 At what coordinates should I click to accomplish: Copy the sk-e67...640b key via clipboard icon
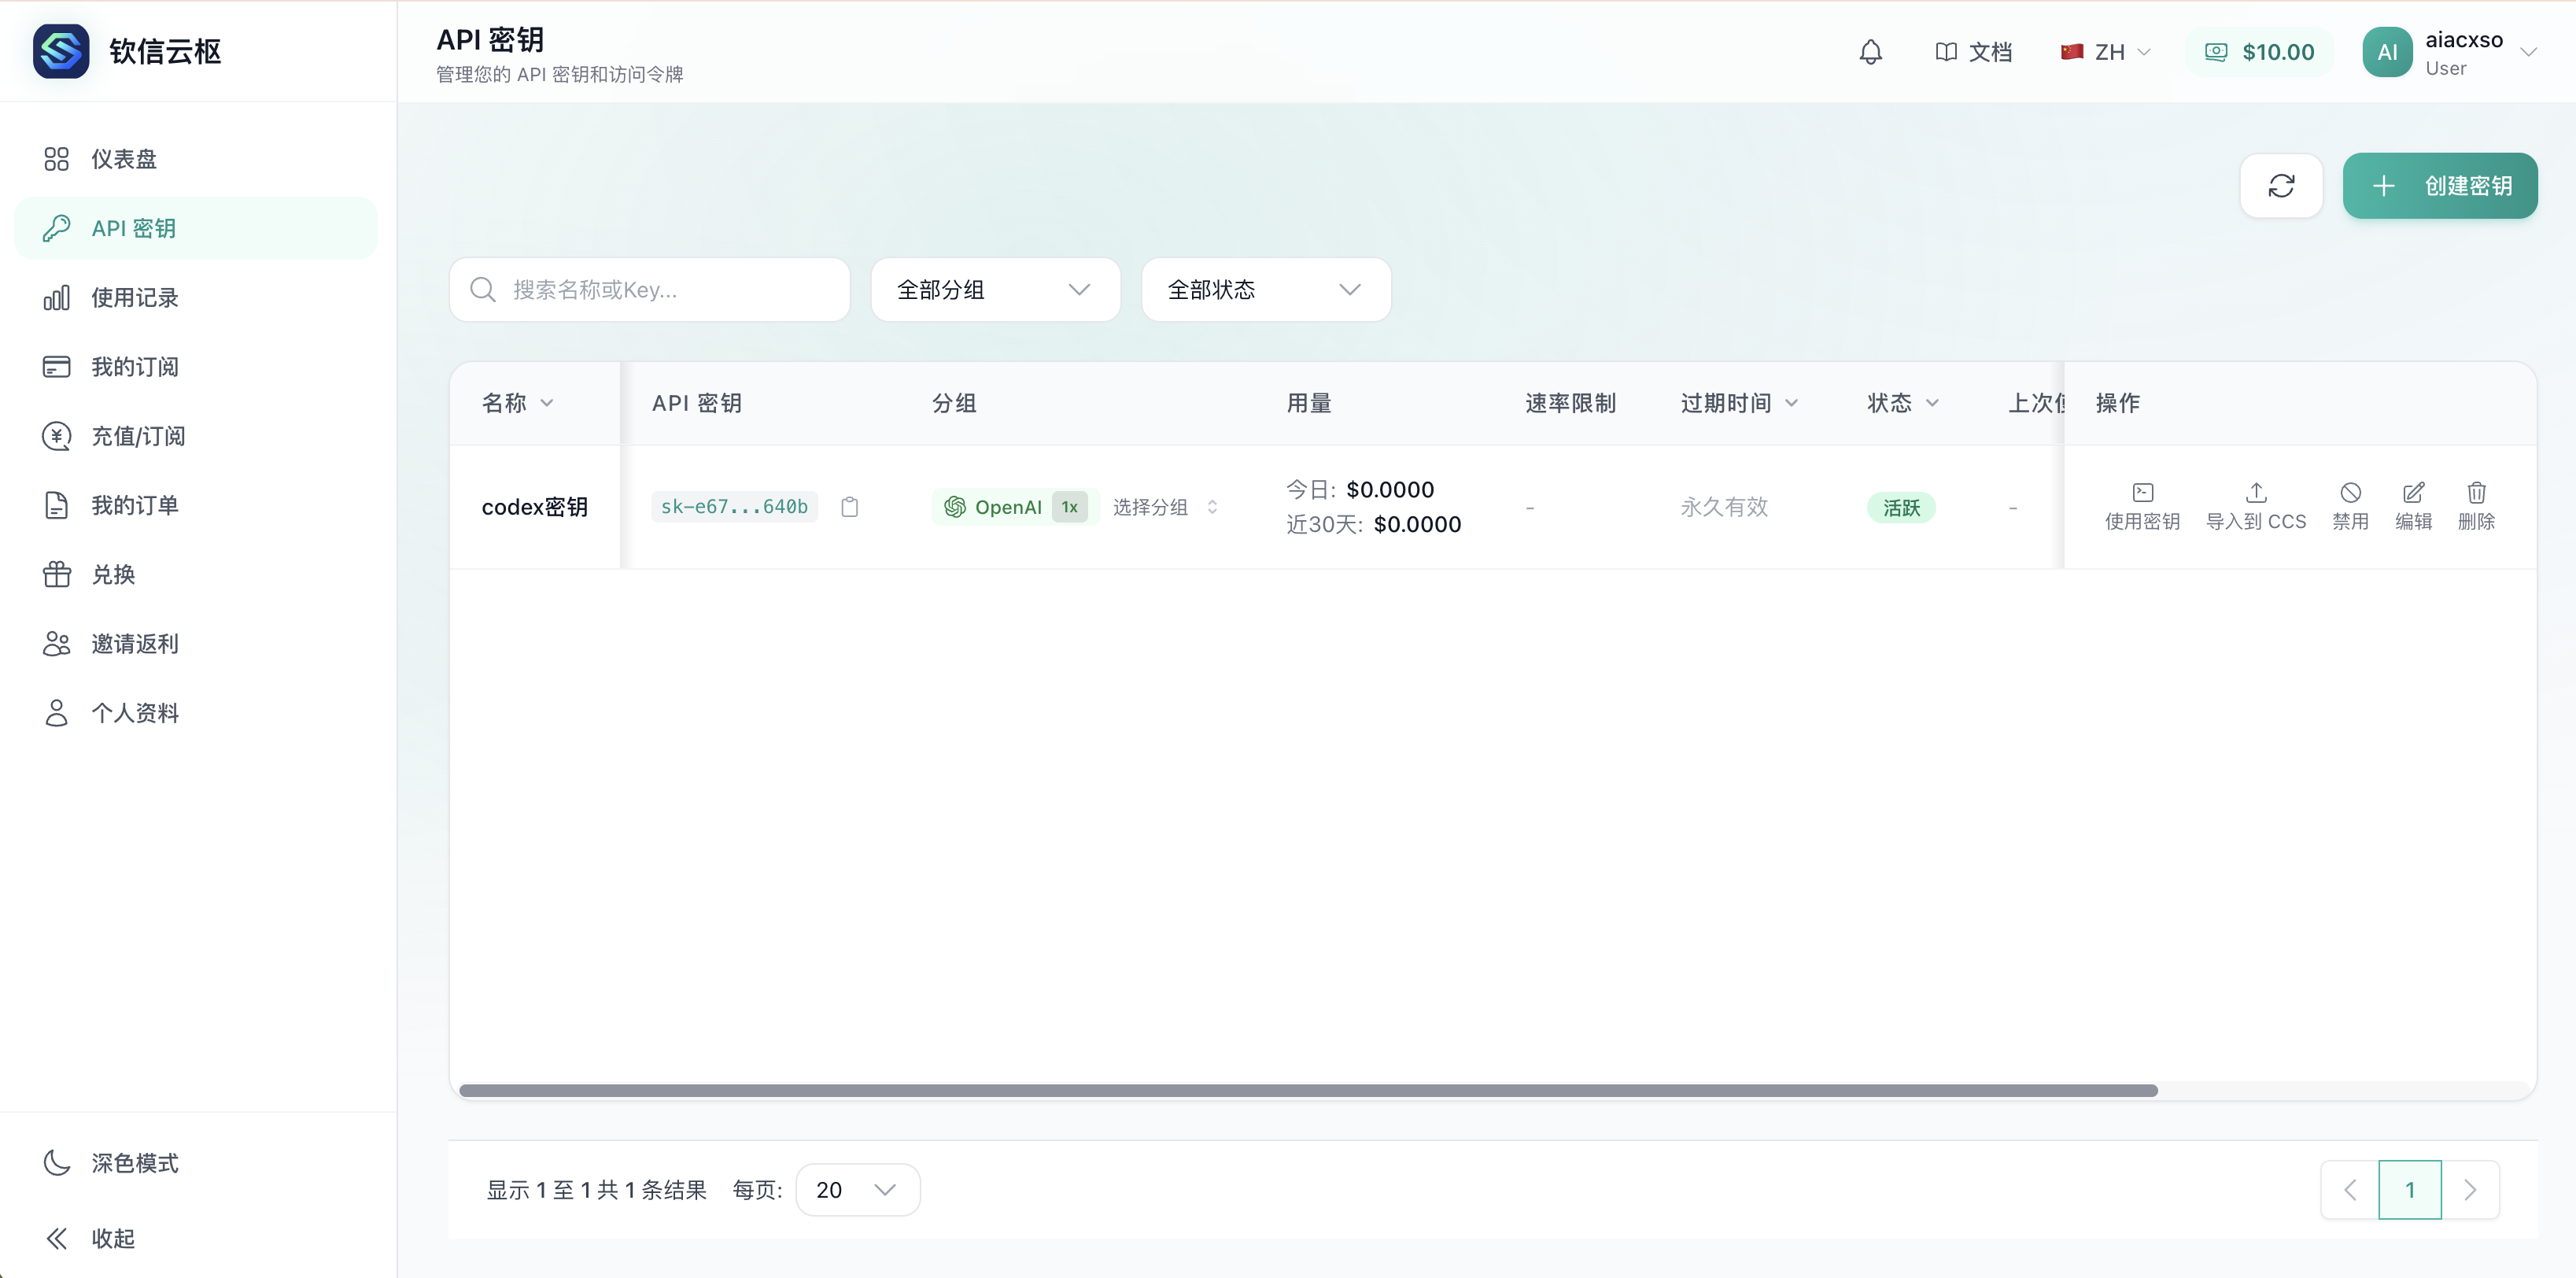tap(849, 507)
